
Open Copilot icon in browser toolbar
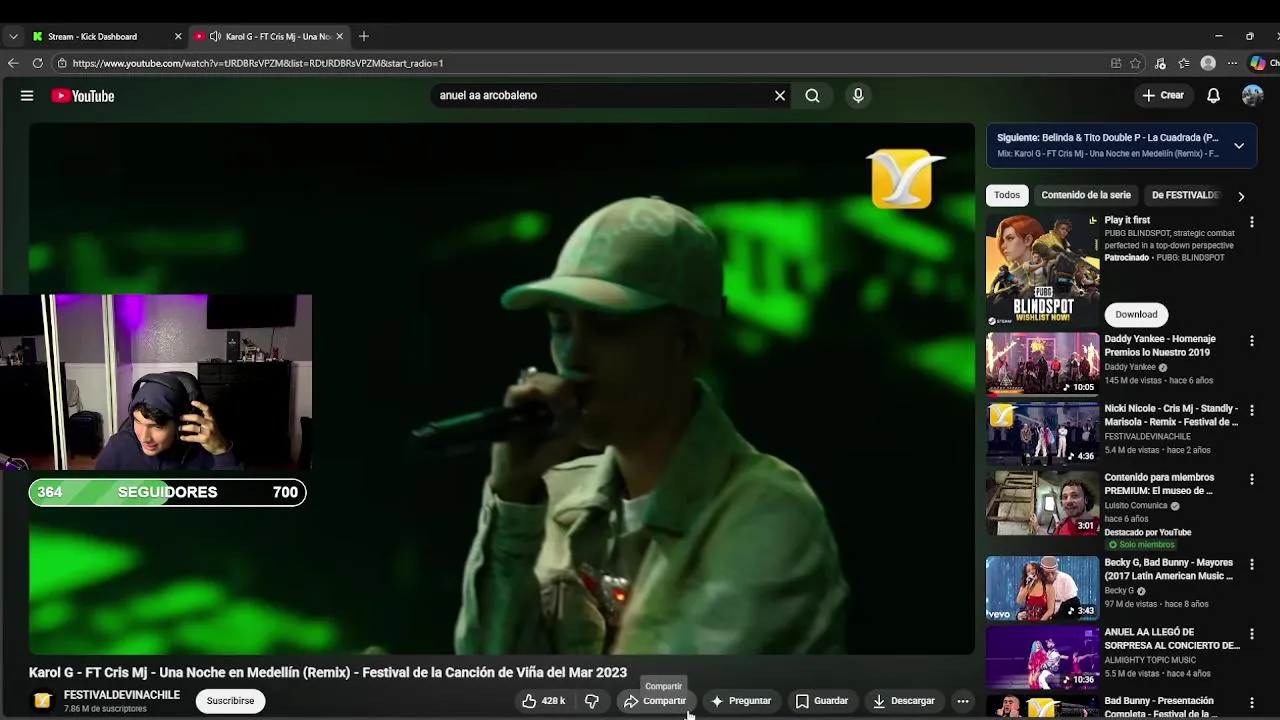[1258, 63]
